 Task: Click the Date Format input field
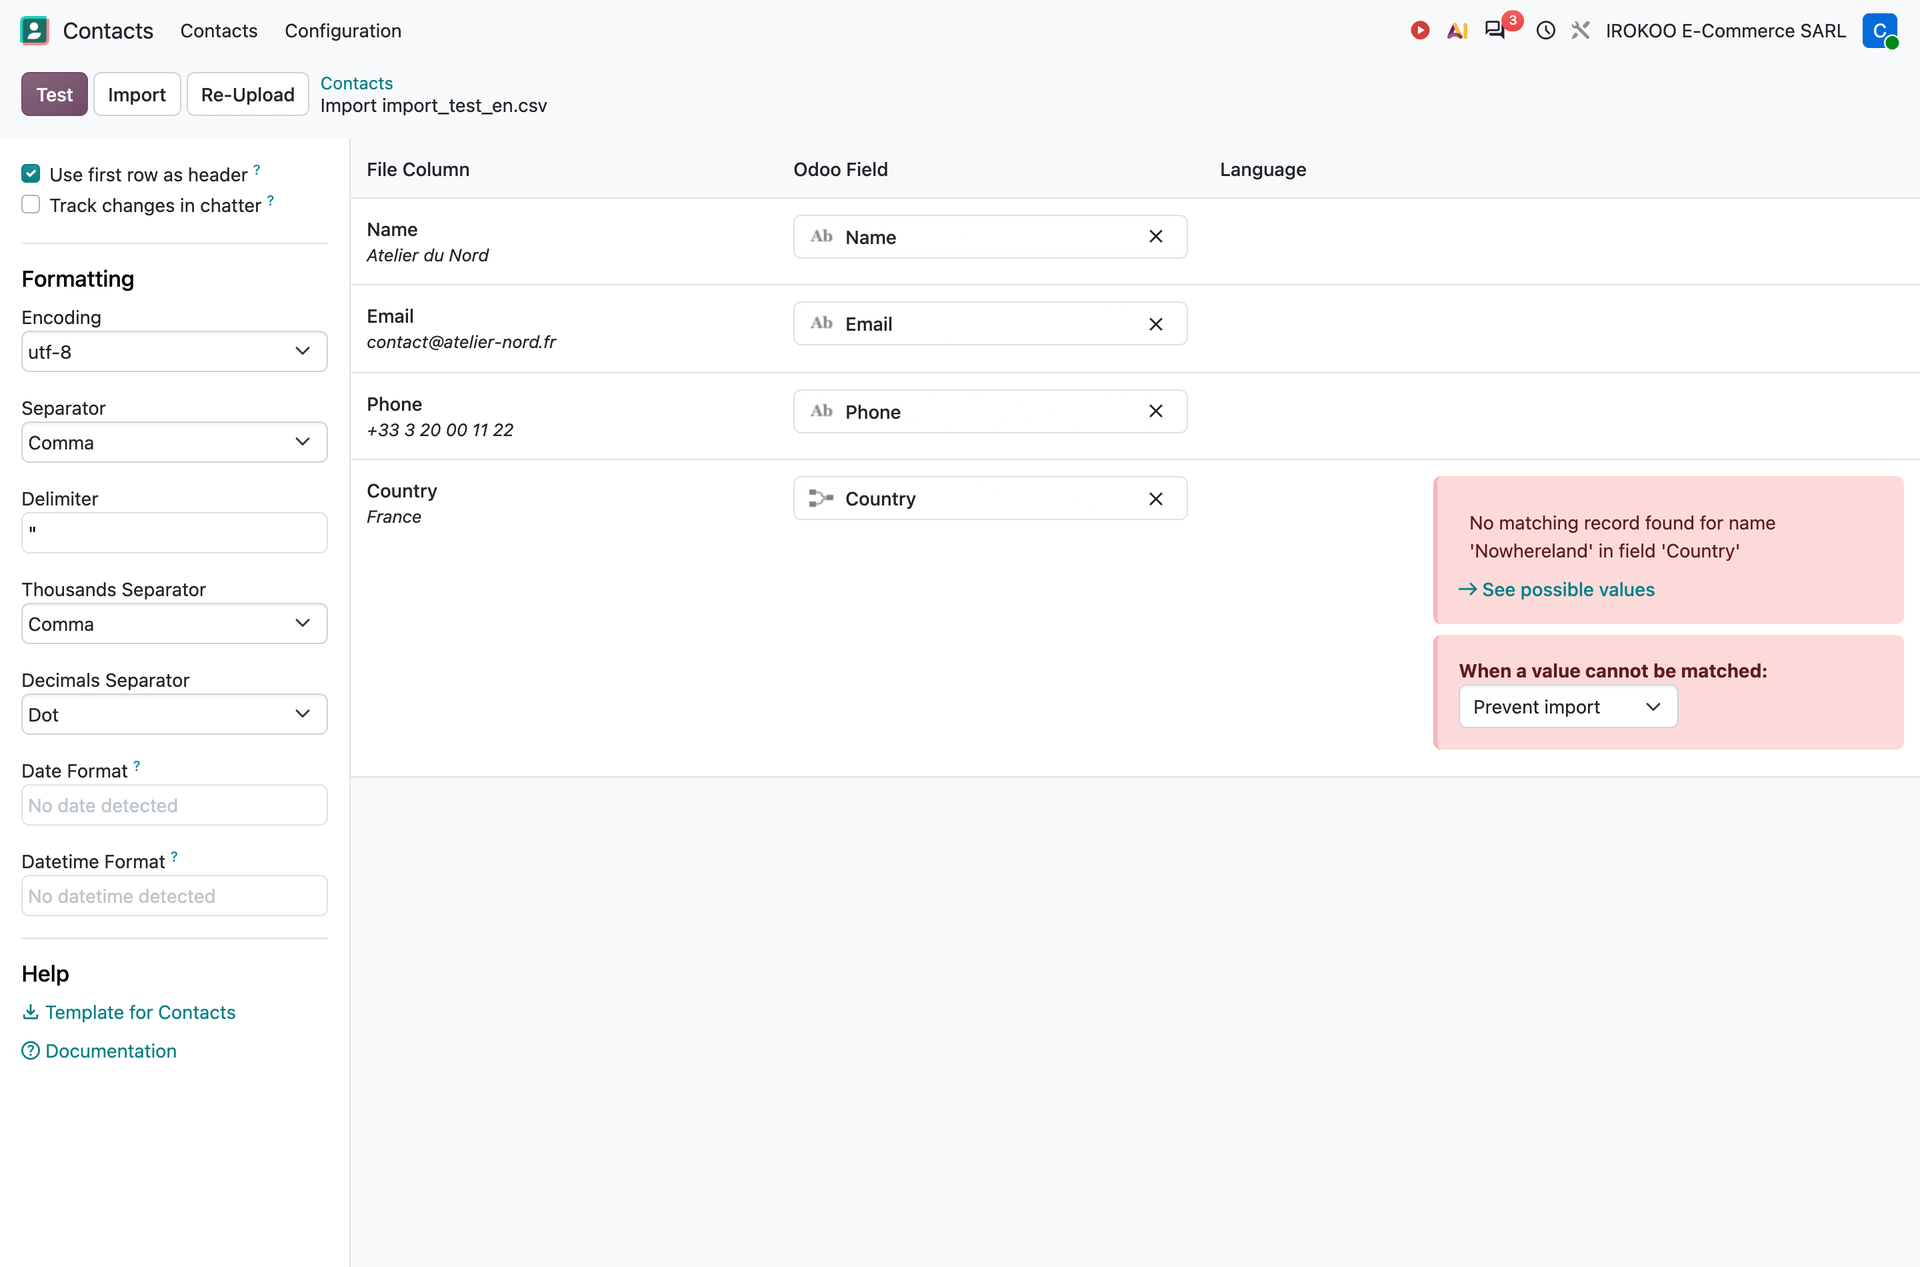(x=174, y=805)
